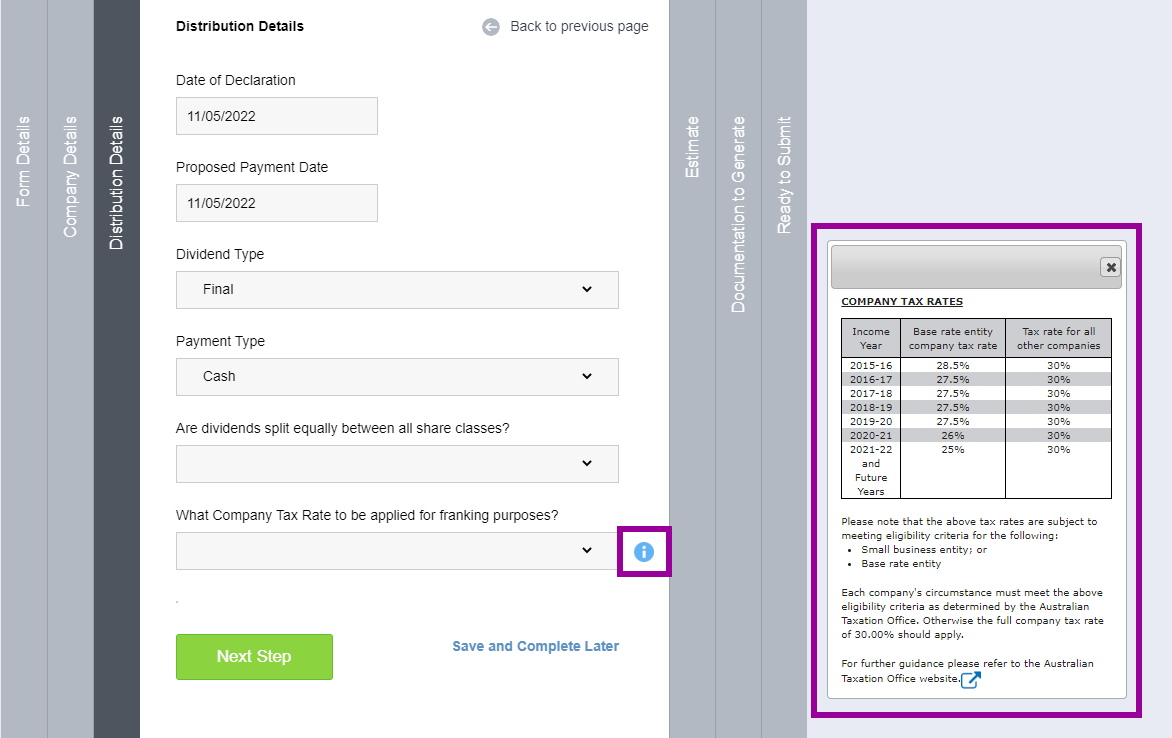Open the Company Details tab
The image size is (1172, 738).
point(70,177)
